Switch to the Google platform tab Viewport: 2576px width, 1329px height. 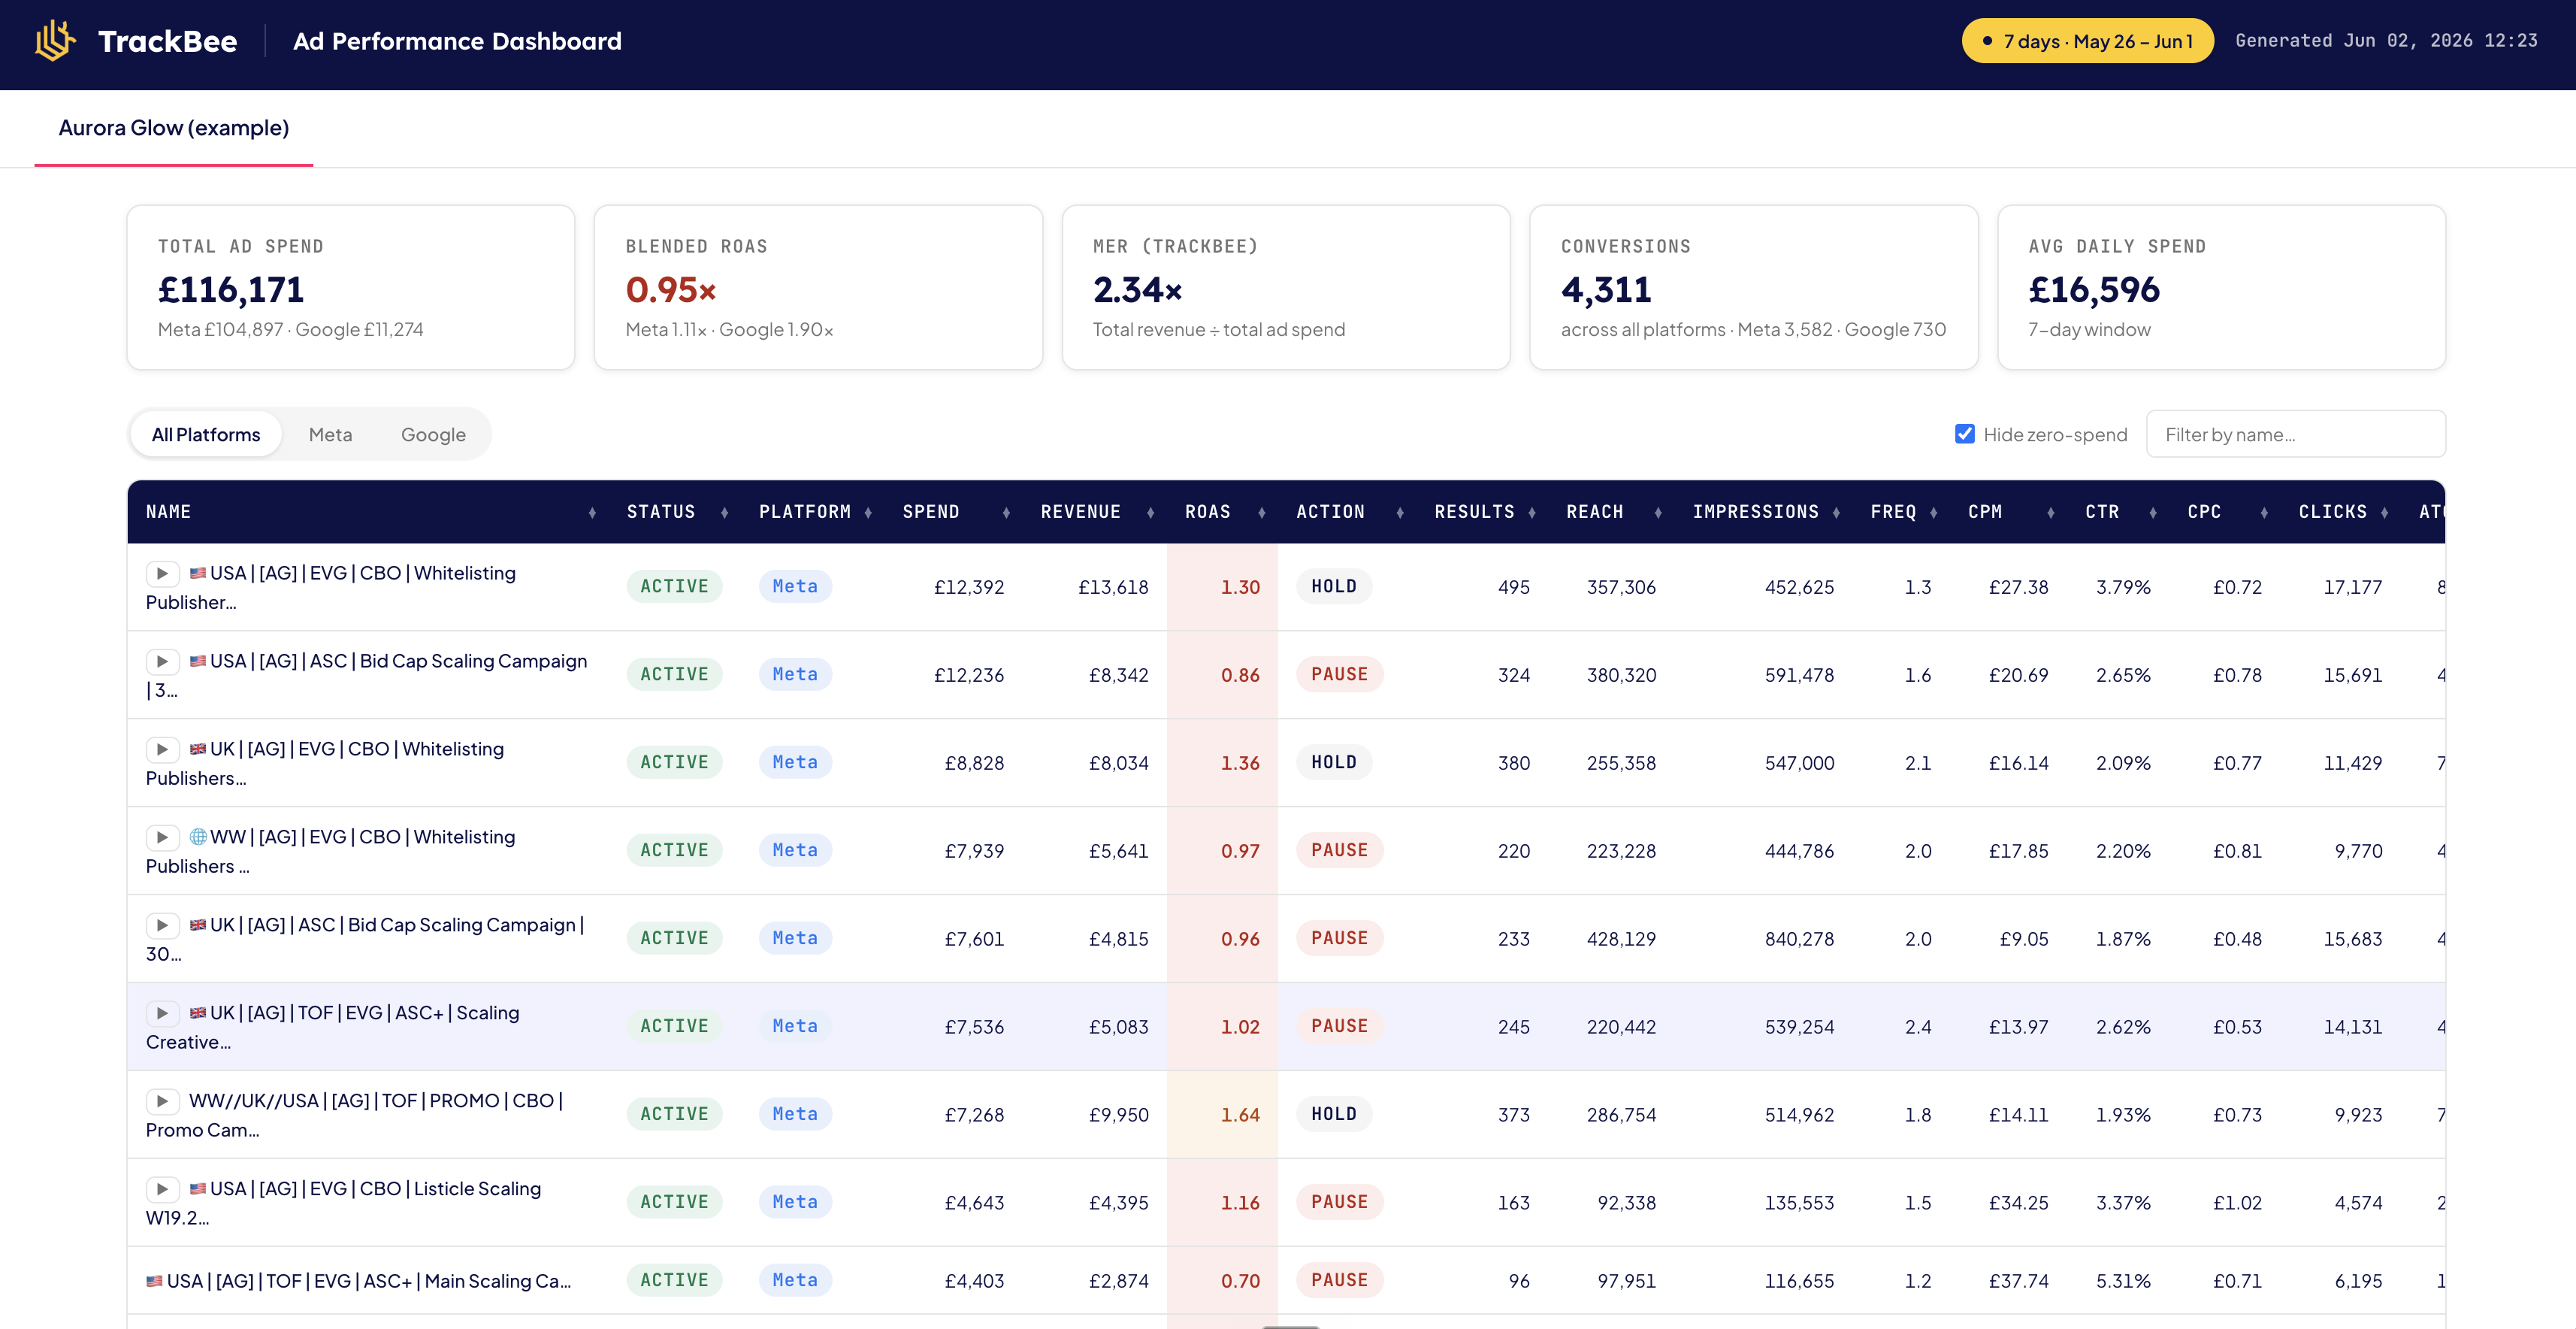tap(433, 435)
